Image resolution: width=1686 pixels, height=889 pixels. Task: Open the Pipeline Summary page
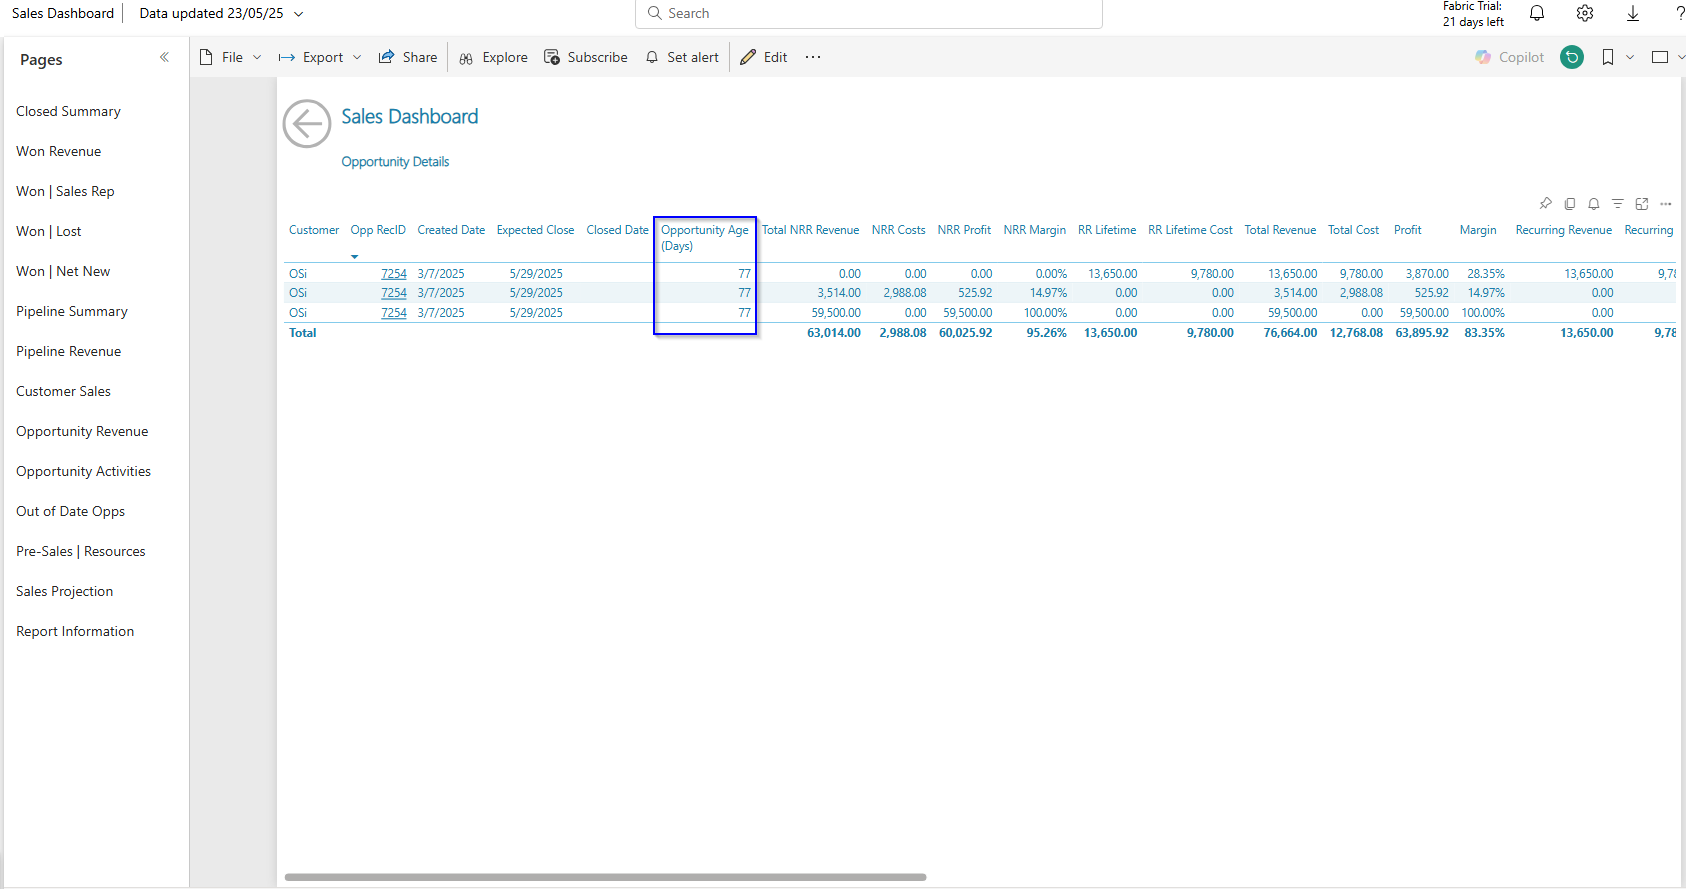click(72, 311)
